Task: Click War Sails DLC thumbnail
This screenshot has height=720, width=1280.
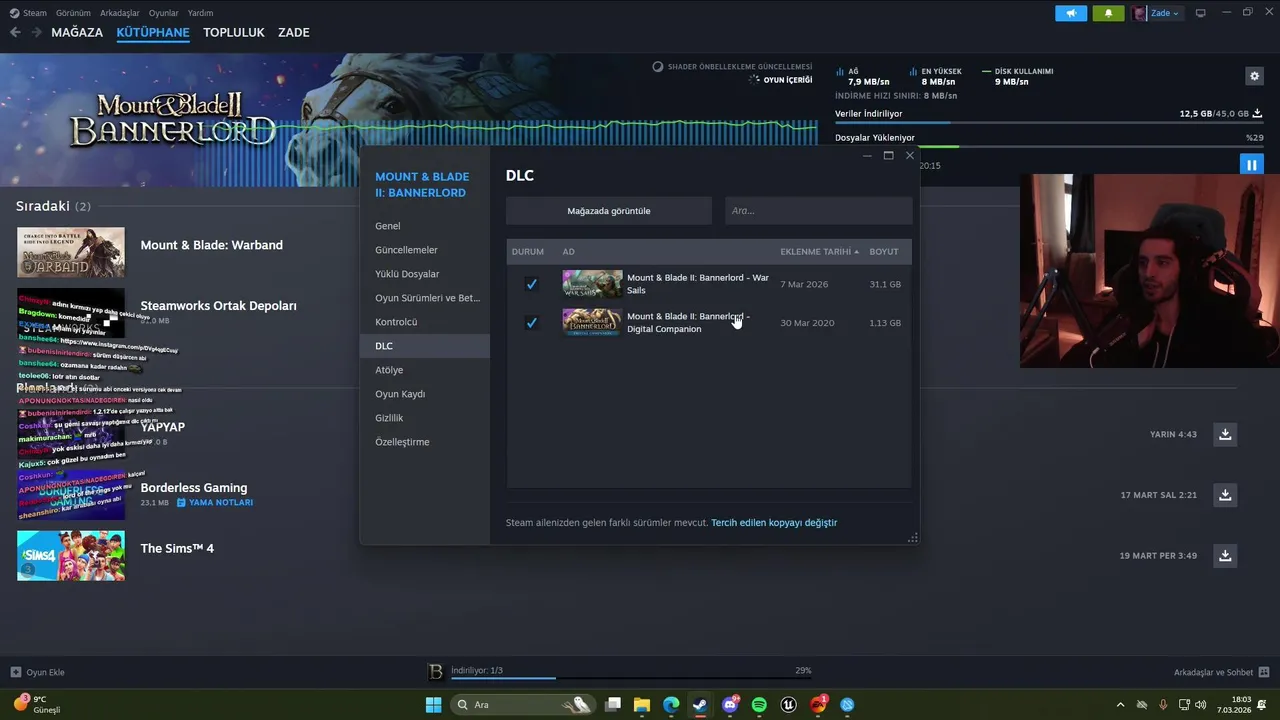Action: pyautogui.click(x=592, y=284)
